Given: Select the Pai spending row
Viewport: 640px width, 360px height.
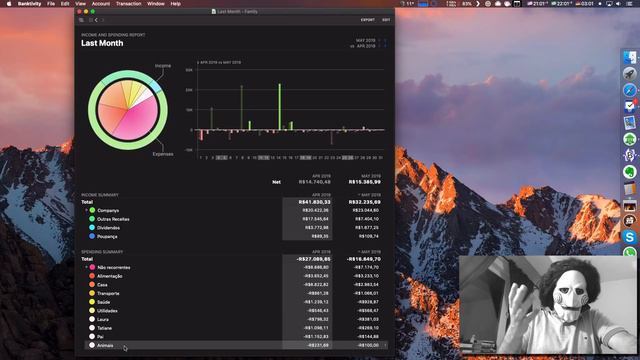Looking at the screenshot, I should (235, 337).
